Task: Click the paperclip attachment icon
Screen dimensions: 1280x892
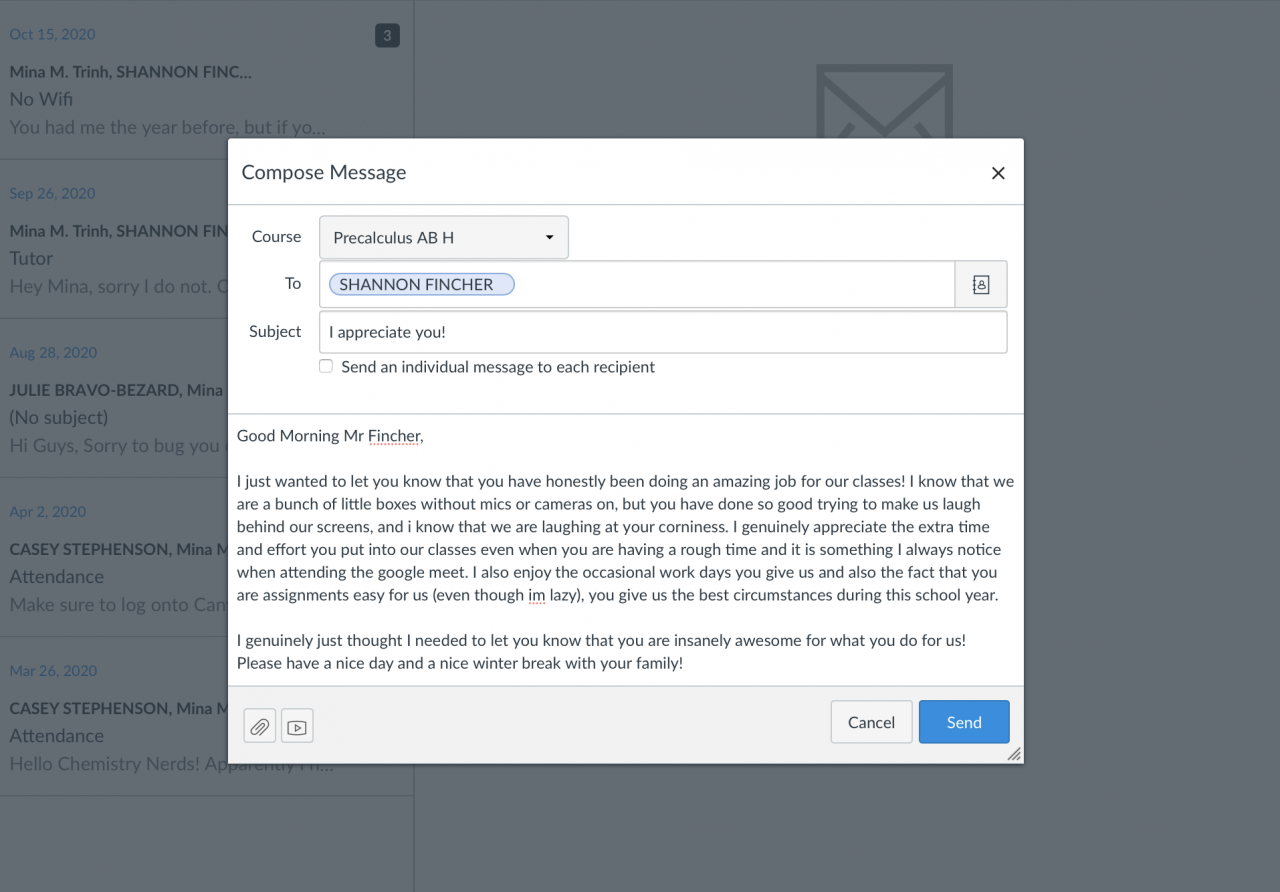Action: (x=260, y=726)
